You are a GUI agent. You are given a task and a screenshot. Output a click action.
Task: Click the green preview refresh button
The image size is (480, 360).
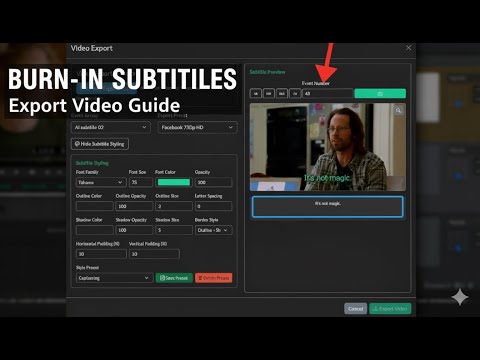380,94
